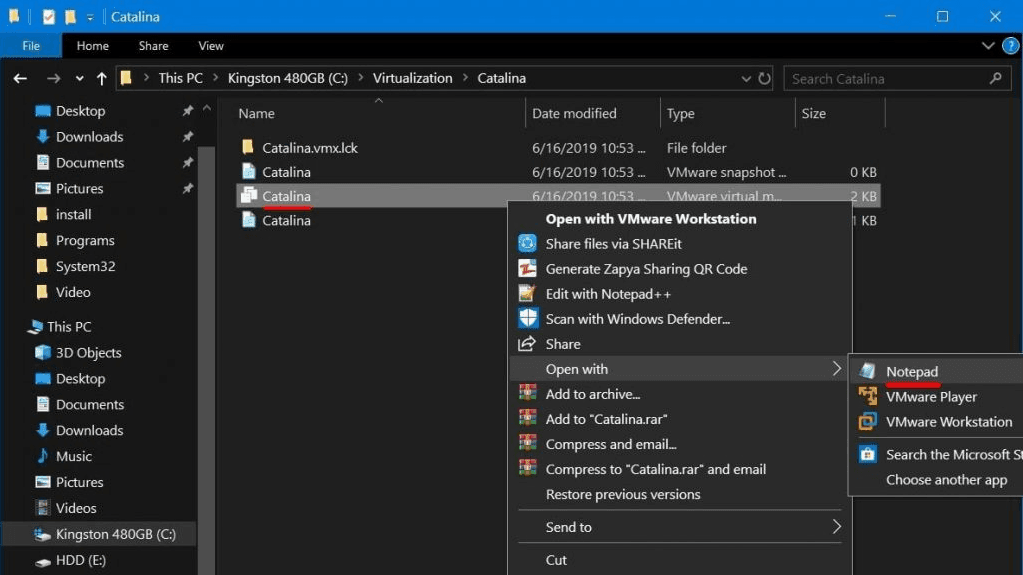
Task: Open the View ribbon tab
Action: click(x=211, y=46)
